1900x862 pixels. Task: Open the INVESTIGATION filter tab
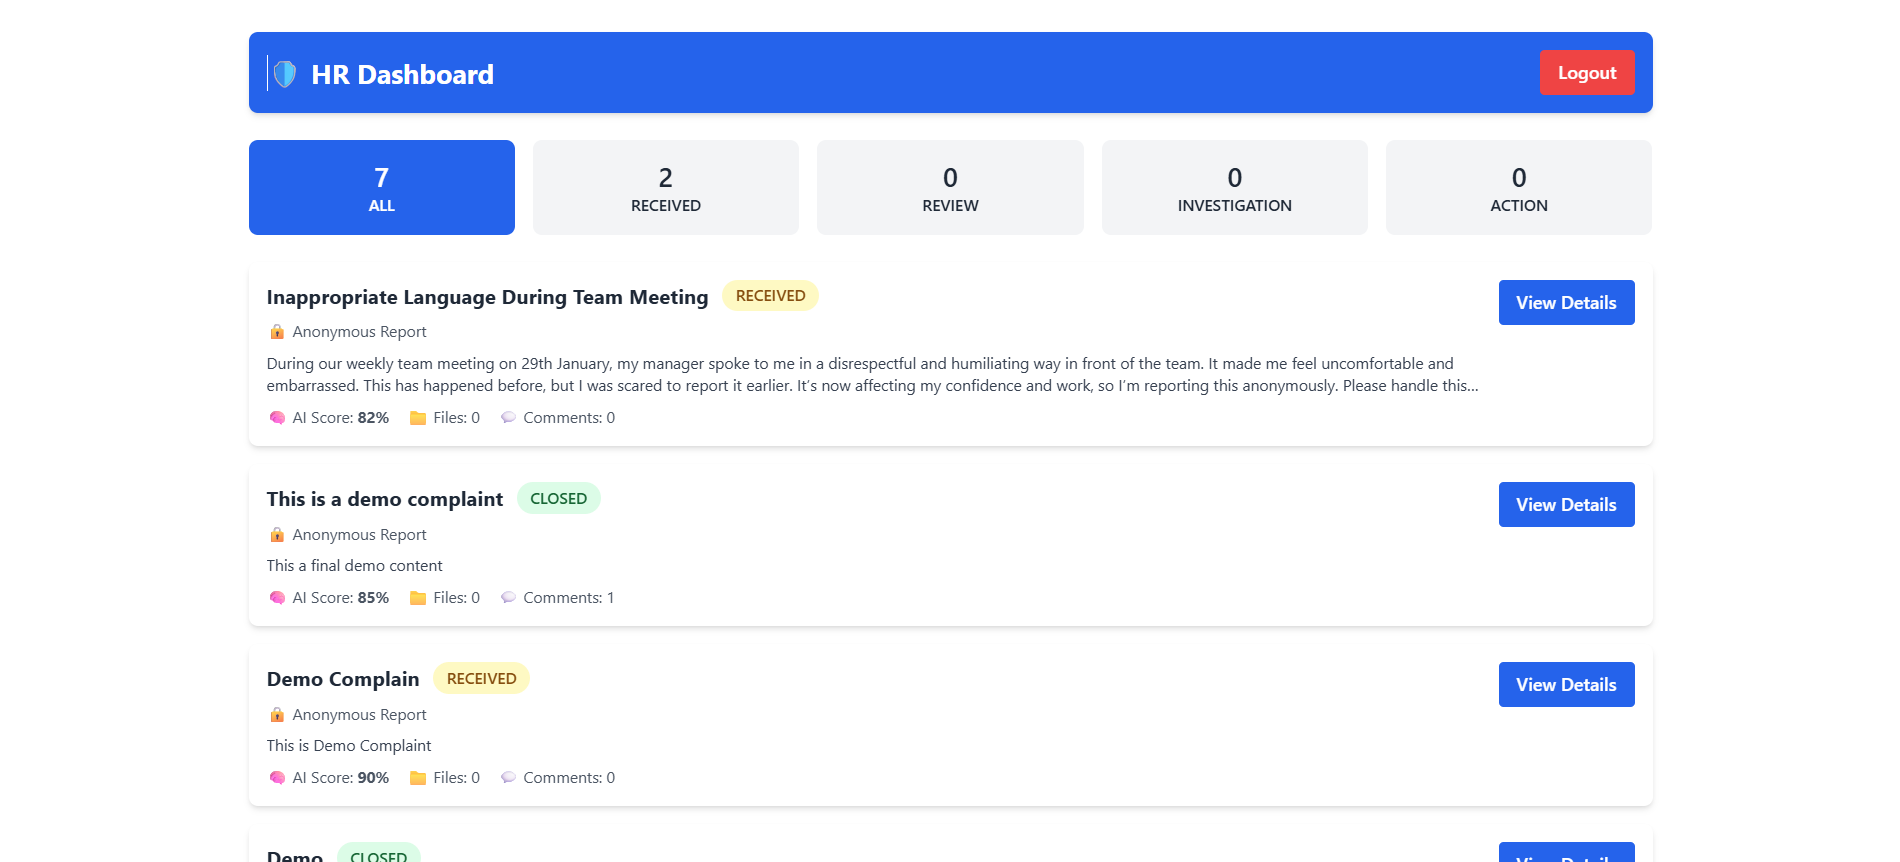pyautogui.click(x=1235, y=188)
